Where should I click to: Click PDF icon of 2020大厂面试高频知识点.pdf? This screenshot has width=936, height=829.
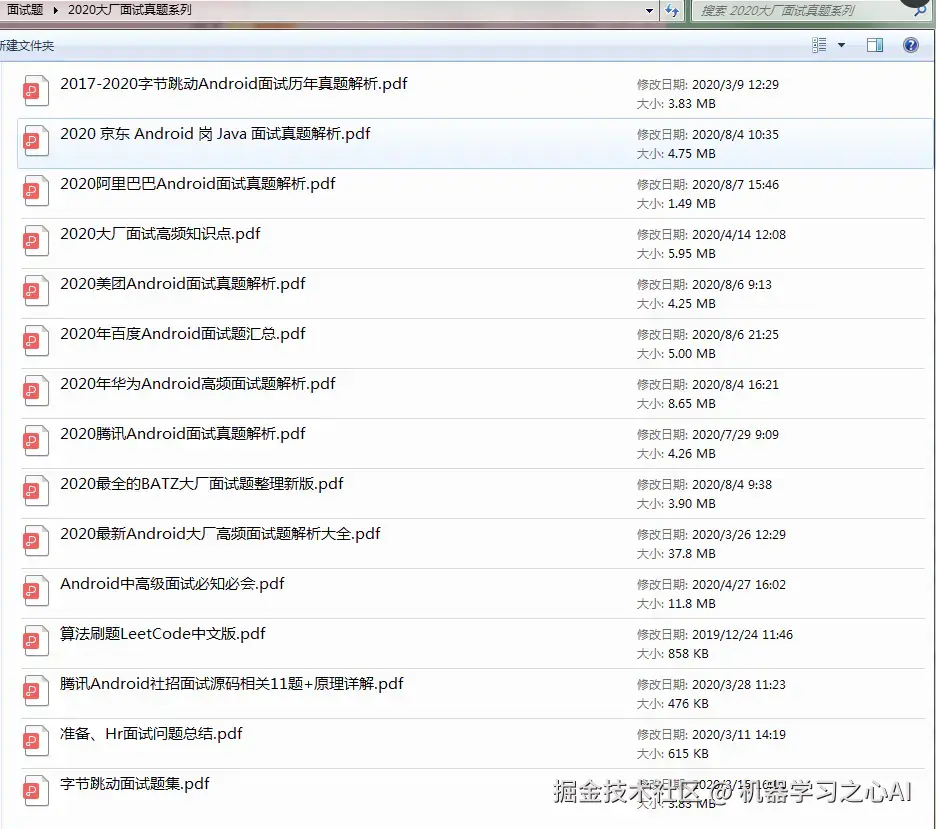35,241
